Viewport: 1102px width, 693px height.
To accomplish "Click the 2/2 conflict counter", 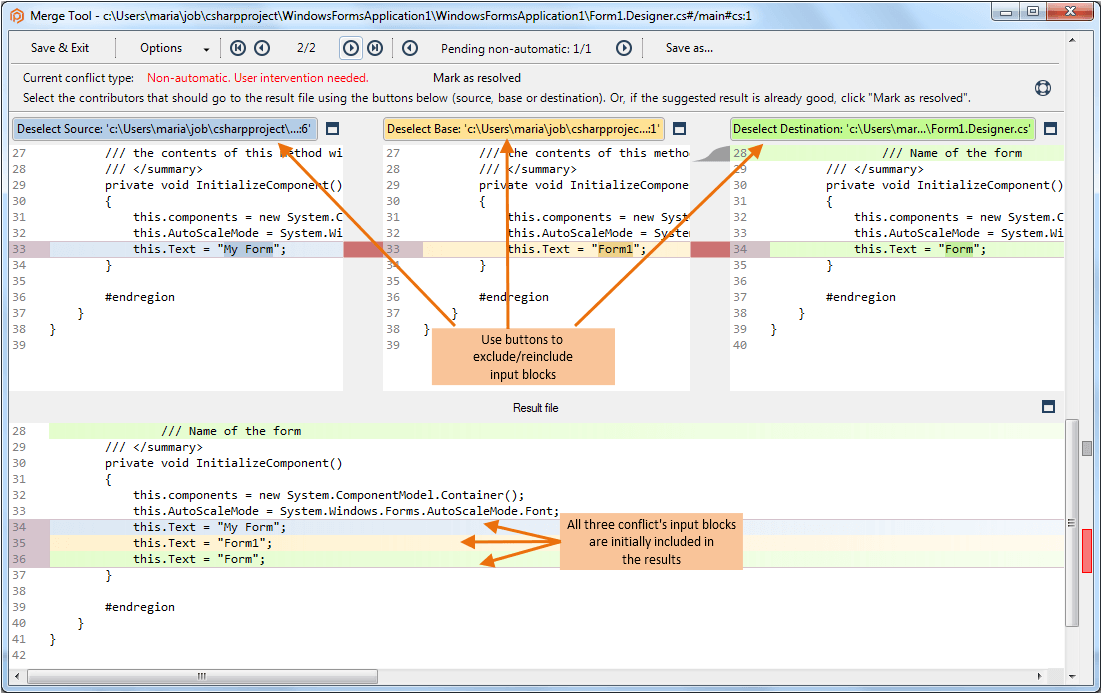I will click(x=306, y=48).
